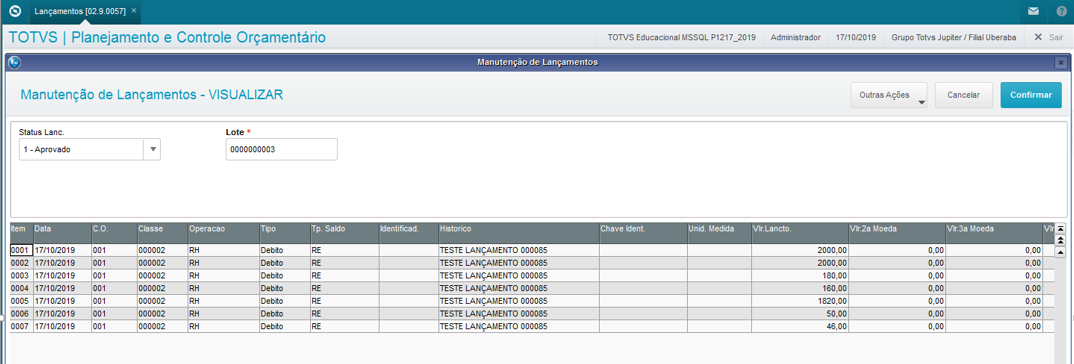Click the Administrador user label
This screenshot has height=364, width=1074.
click(x=795, y=37)
